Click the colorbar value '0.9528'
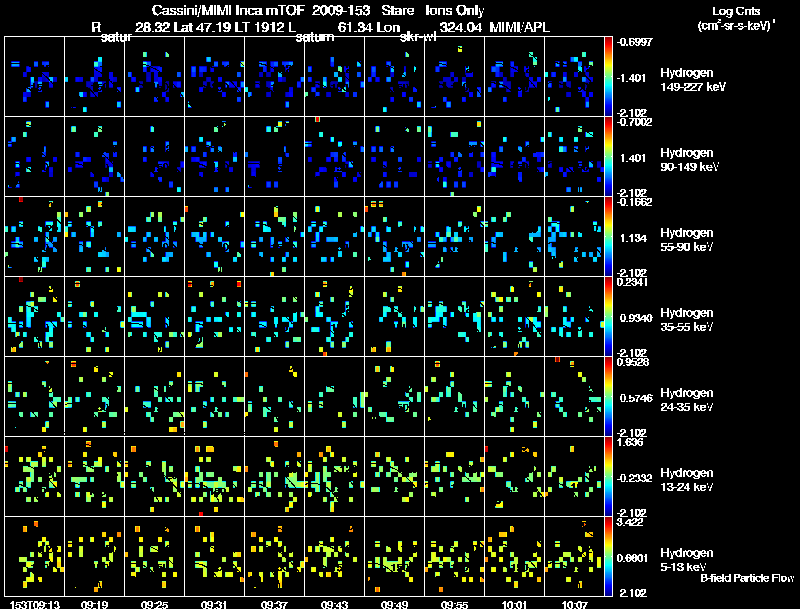 click(633, 362)
